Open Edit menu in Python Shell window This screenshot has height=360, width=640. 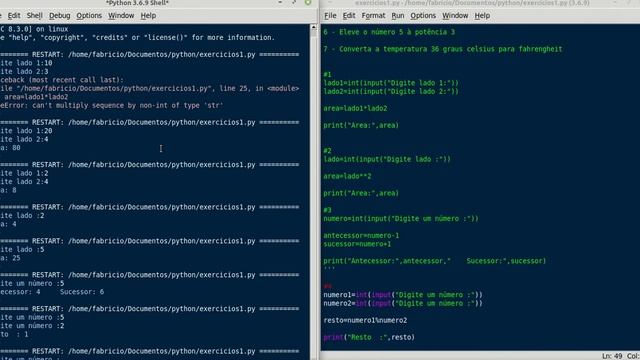(13, 16)
